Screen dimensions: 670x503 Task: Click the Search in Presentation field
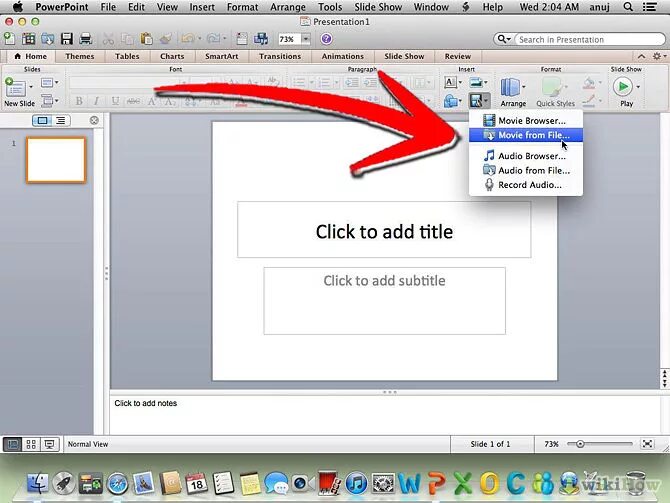[589, 39]
